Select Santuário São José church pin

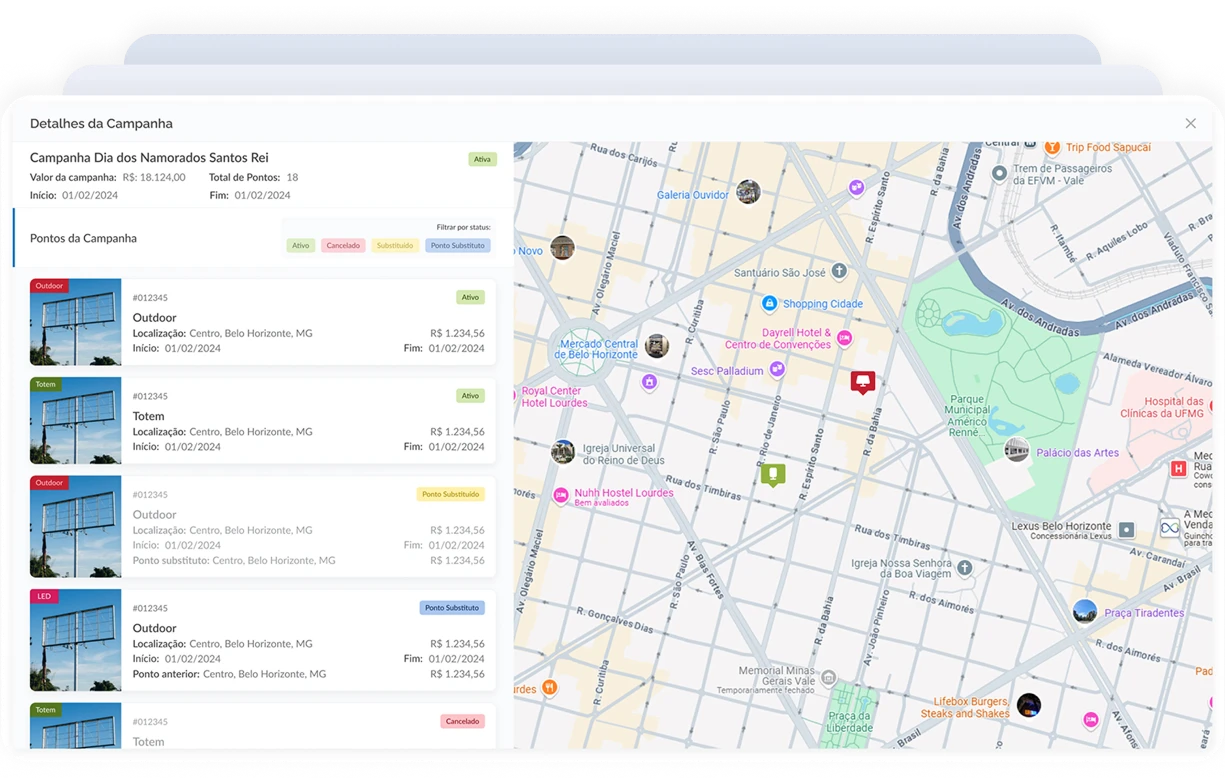839,271
